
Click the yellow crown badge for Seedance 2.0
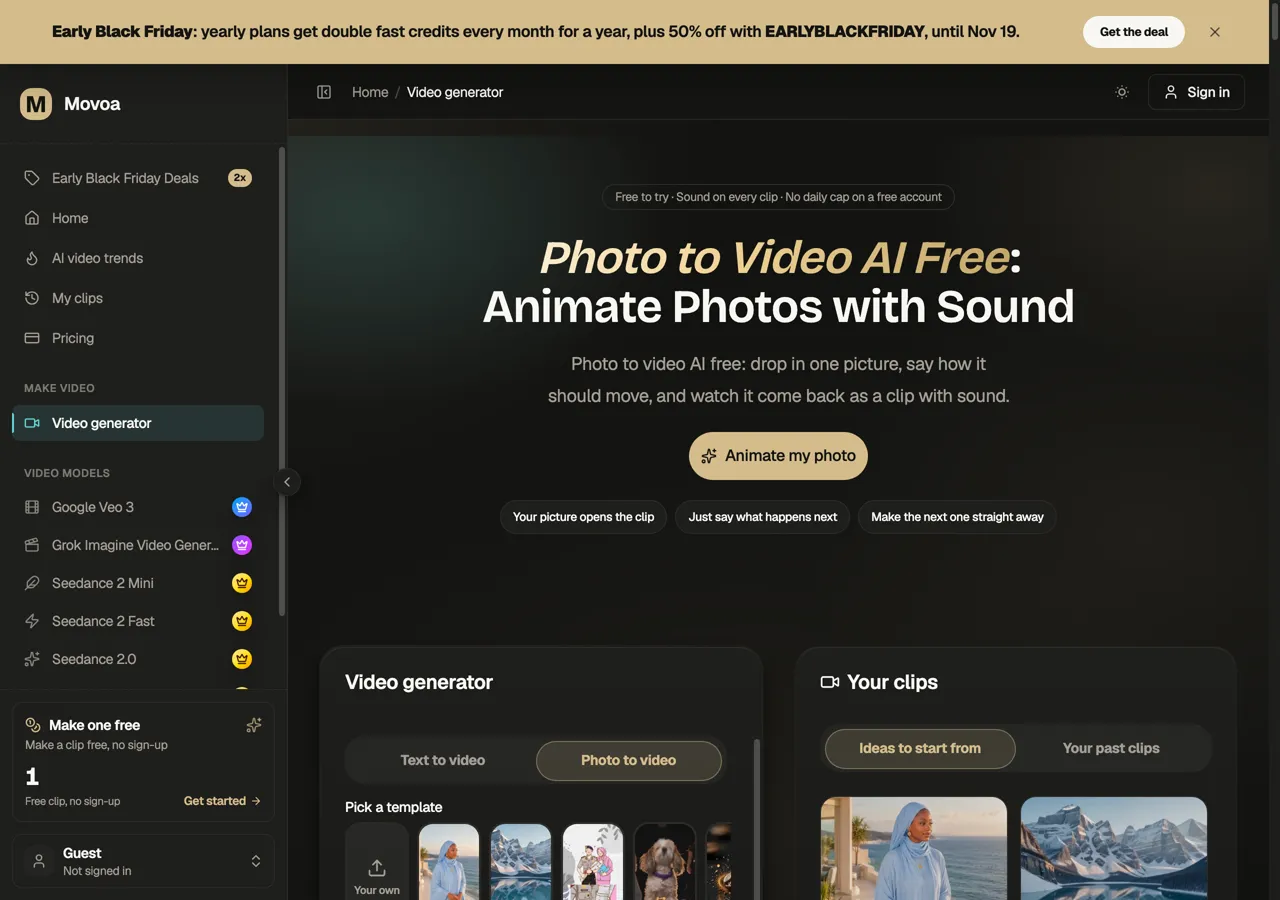[242, 659]
